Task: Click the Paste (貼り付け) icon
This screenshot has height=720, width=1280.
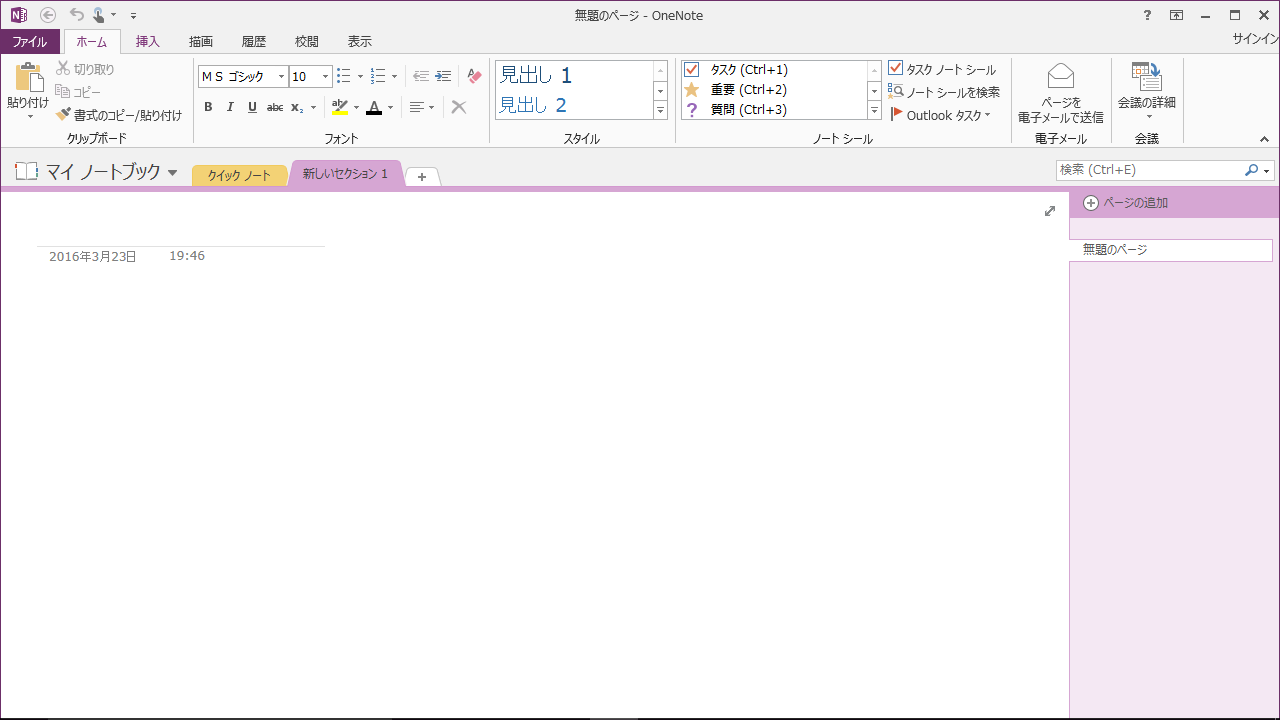Action: (x=28, y=78)
